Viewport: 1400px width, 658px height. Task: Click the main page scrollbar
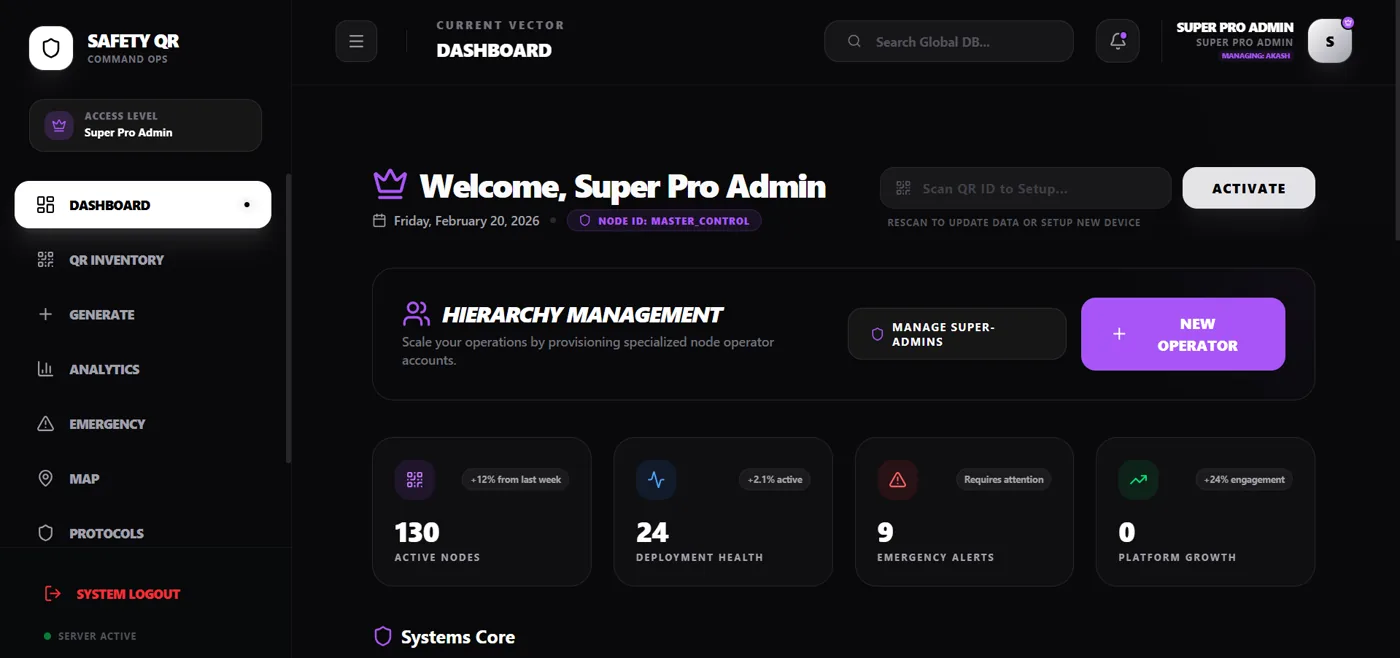tap(1395, 120)
